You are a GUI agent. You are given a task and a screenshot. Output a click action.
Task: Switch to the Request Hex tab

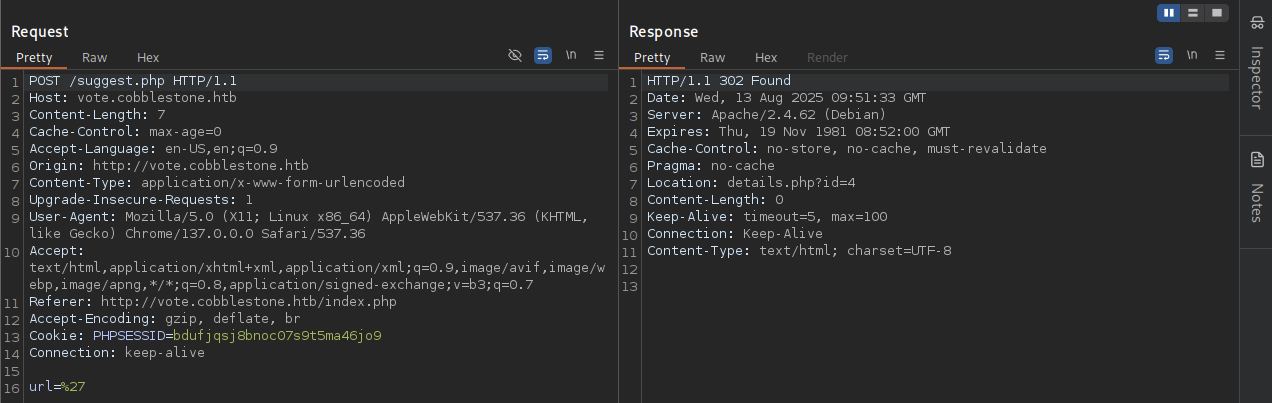pyautogui.click(x=148, y=58)
